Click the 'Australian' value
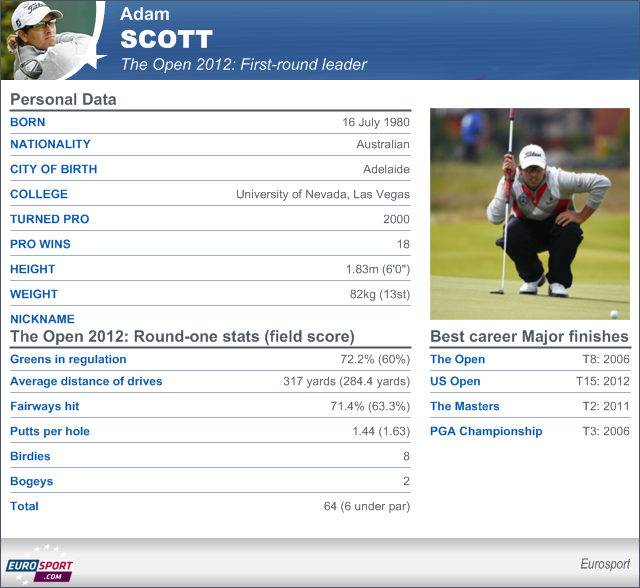Screen dimensions: 640x588 pos(383,144)
